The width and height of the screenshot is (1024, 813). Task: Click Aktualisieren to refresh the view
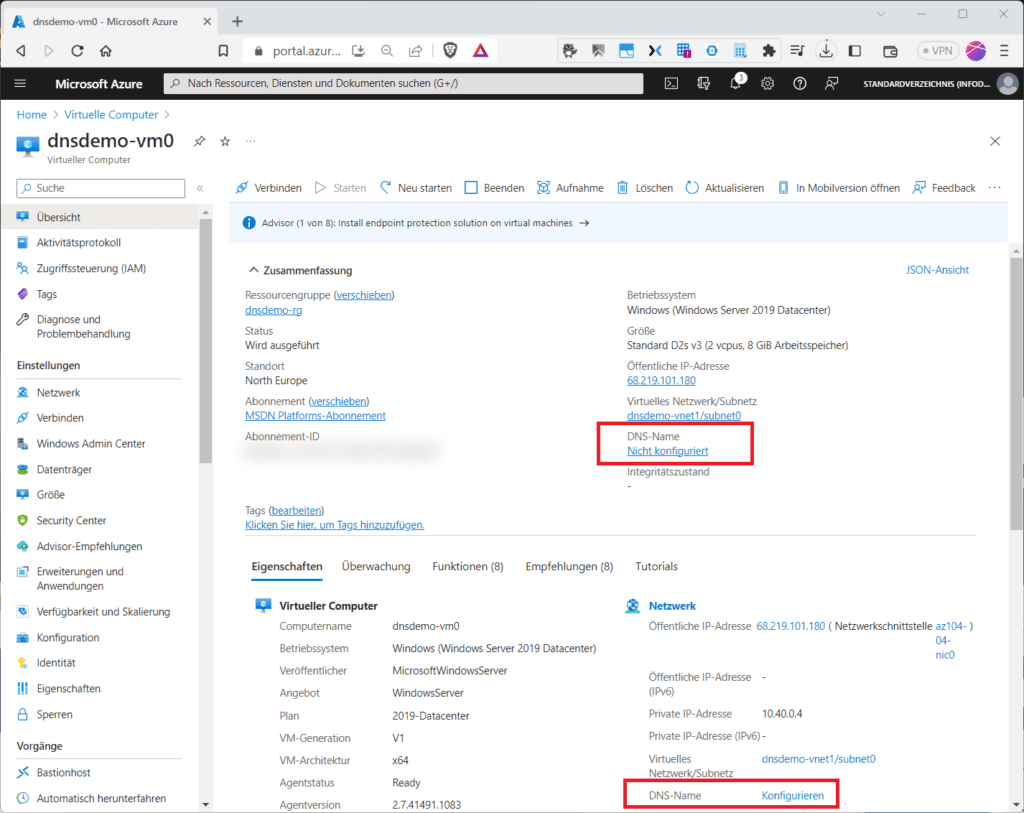(x=725, y=188)
